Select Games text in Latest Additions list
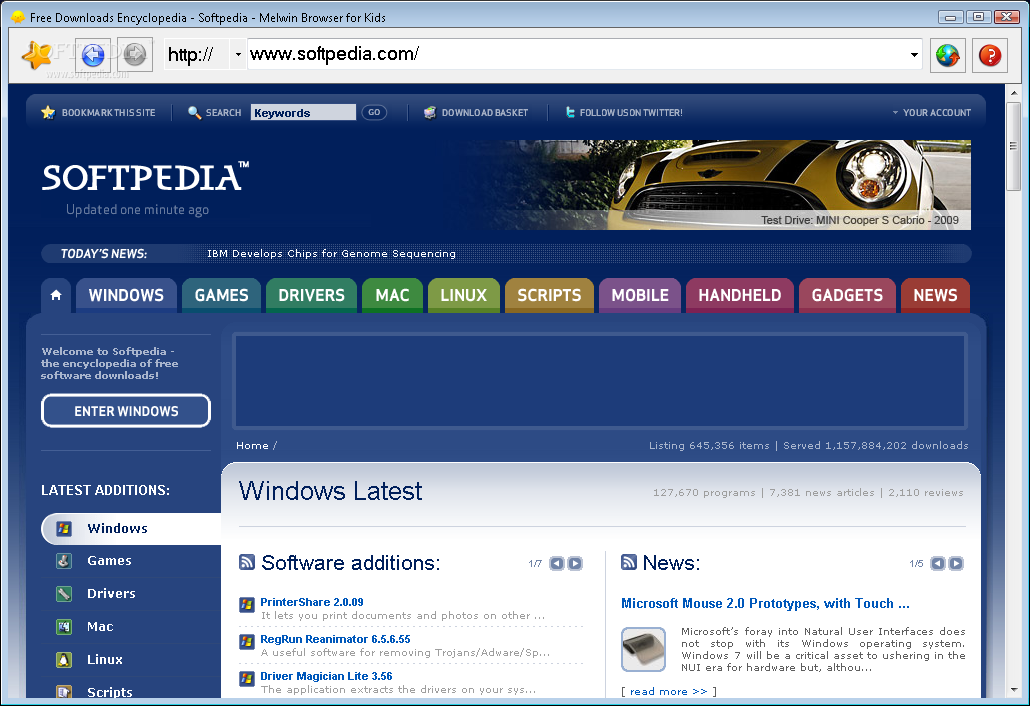The width and height of the screenshot is (1030, 706). click(109, 560)
